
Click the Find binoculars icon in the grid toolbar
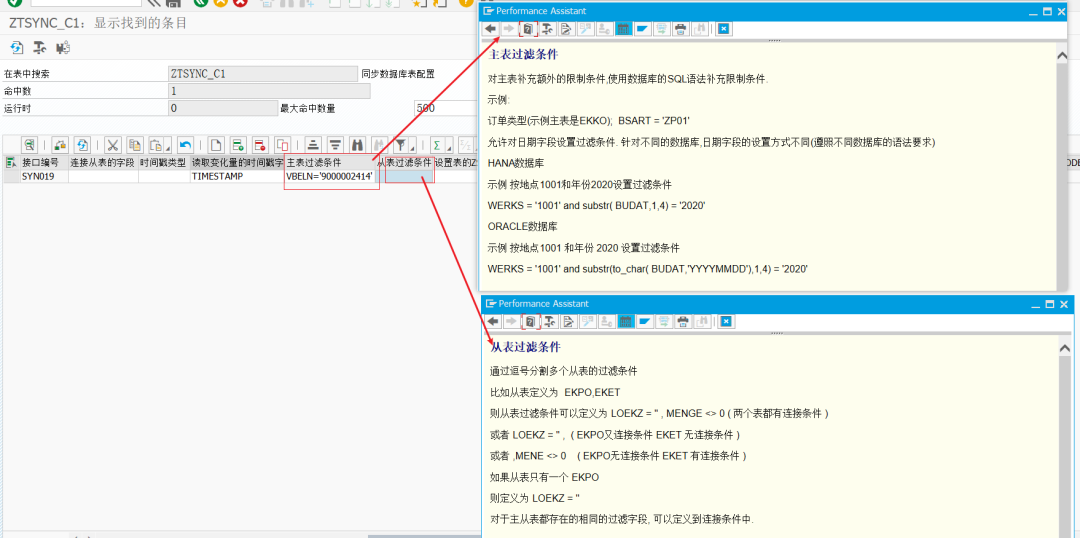click(x=357, y=145)
